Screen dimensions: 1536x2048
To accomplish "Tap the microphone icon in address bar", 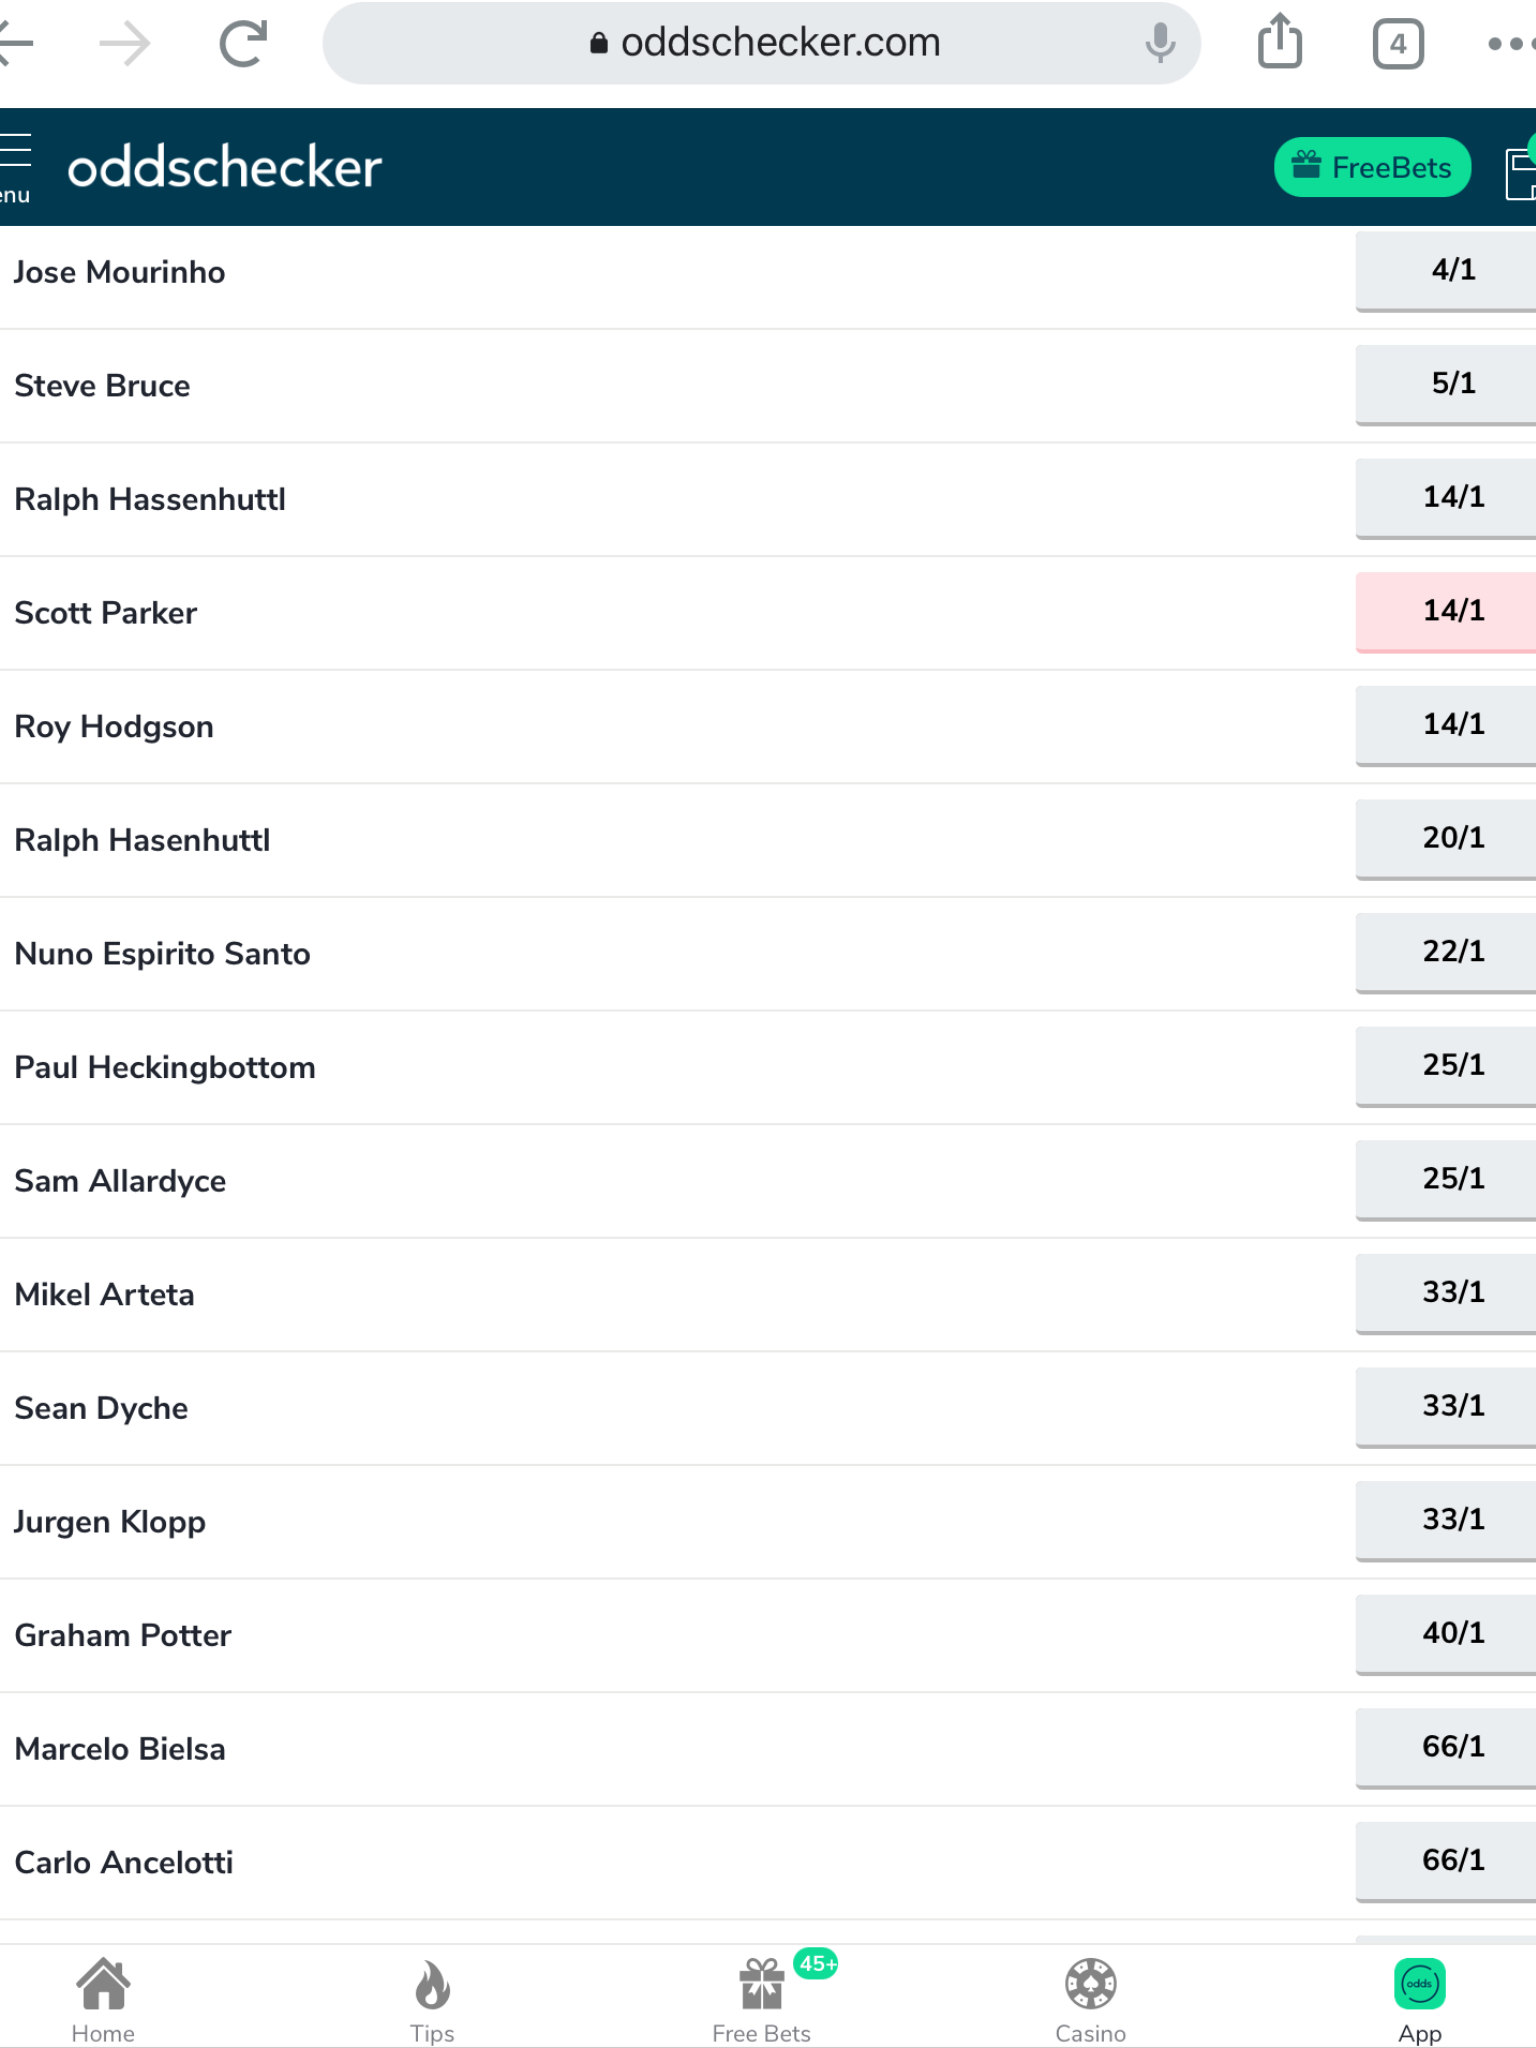I will (1160, 43).
